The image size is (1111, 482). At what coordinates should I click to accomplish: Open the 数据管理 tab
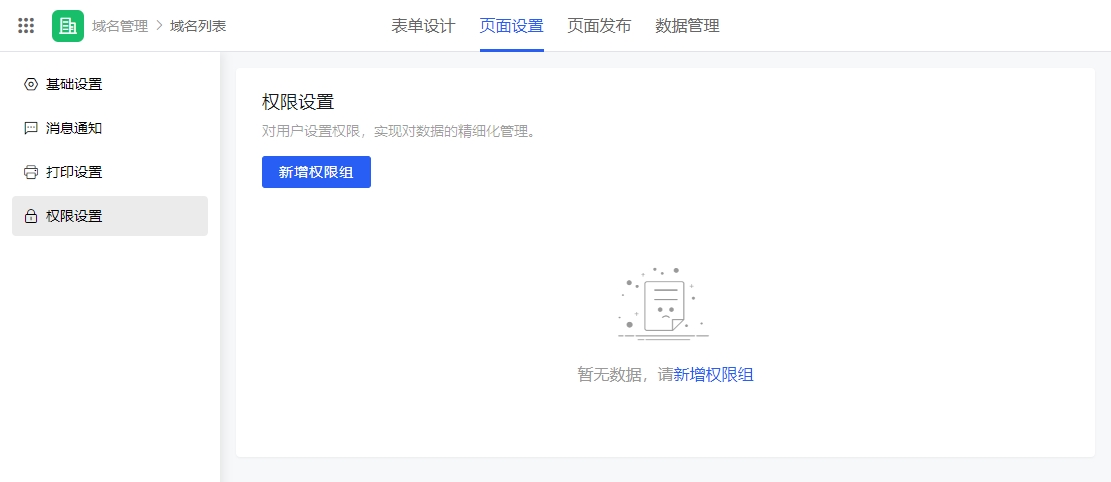point(687,26)
